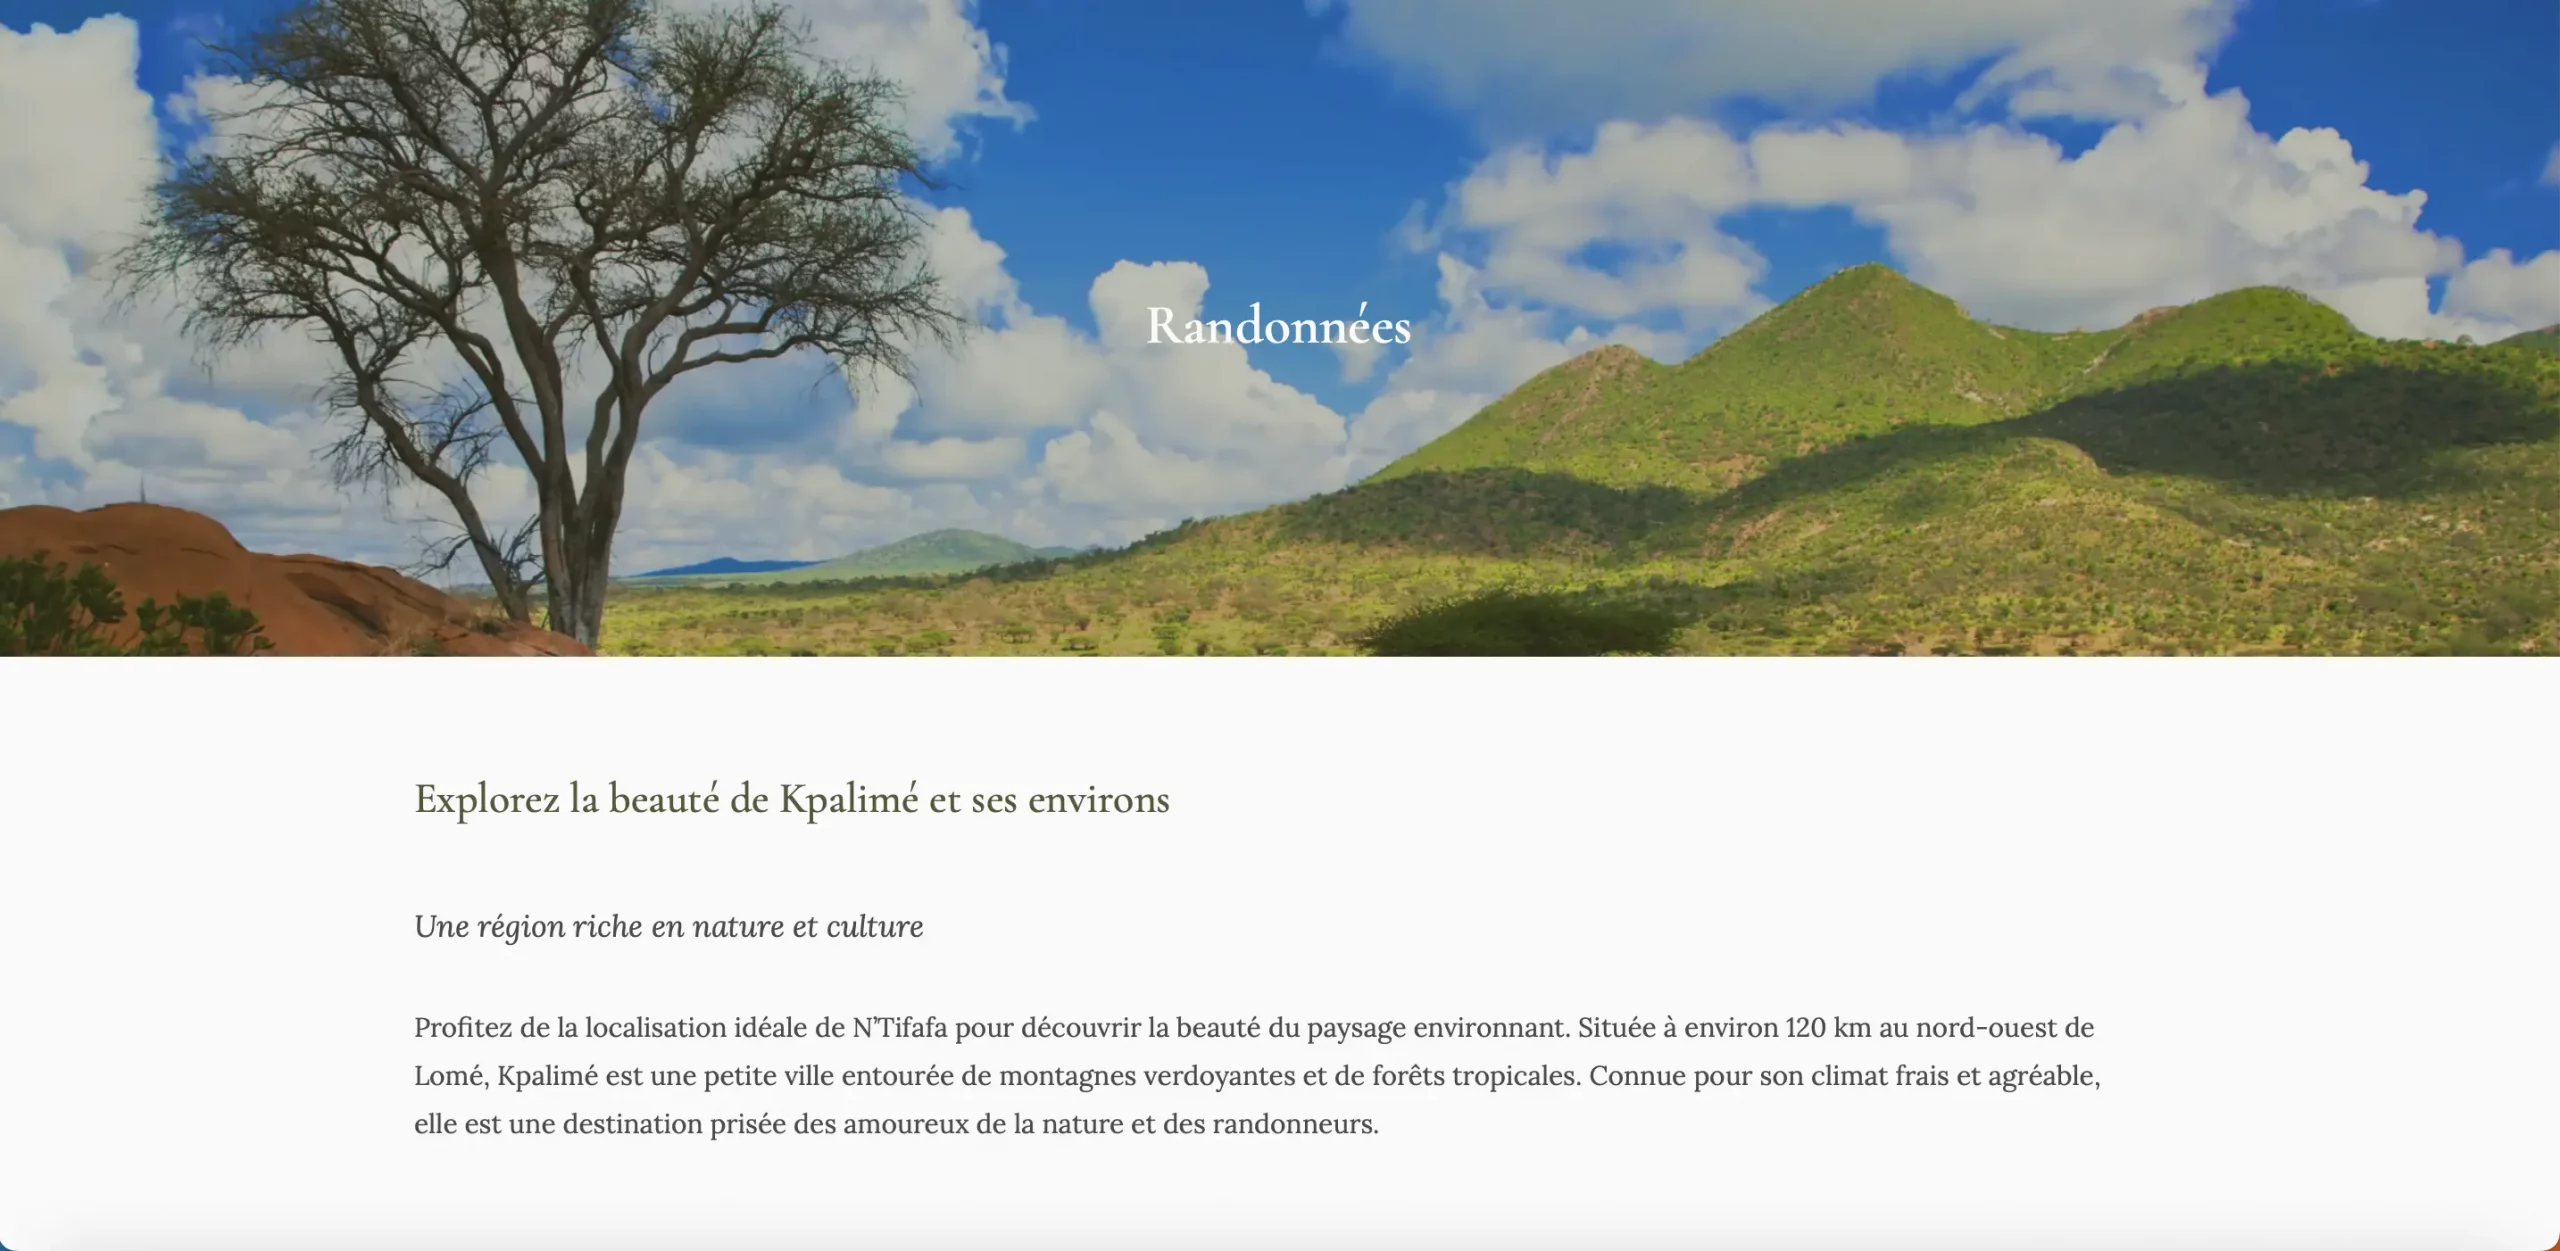This screenshot has width=2560, height=1251.
Task: Click the italic subtitle Une région riche en nature
Action: [669, 927]
